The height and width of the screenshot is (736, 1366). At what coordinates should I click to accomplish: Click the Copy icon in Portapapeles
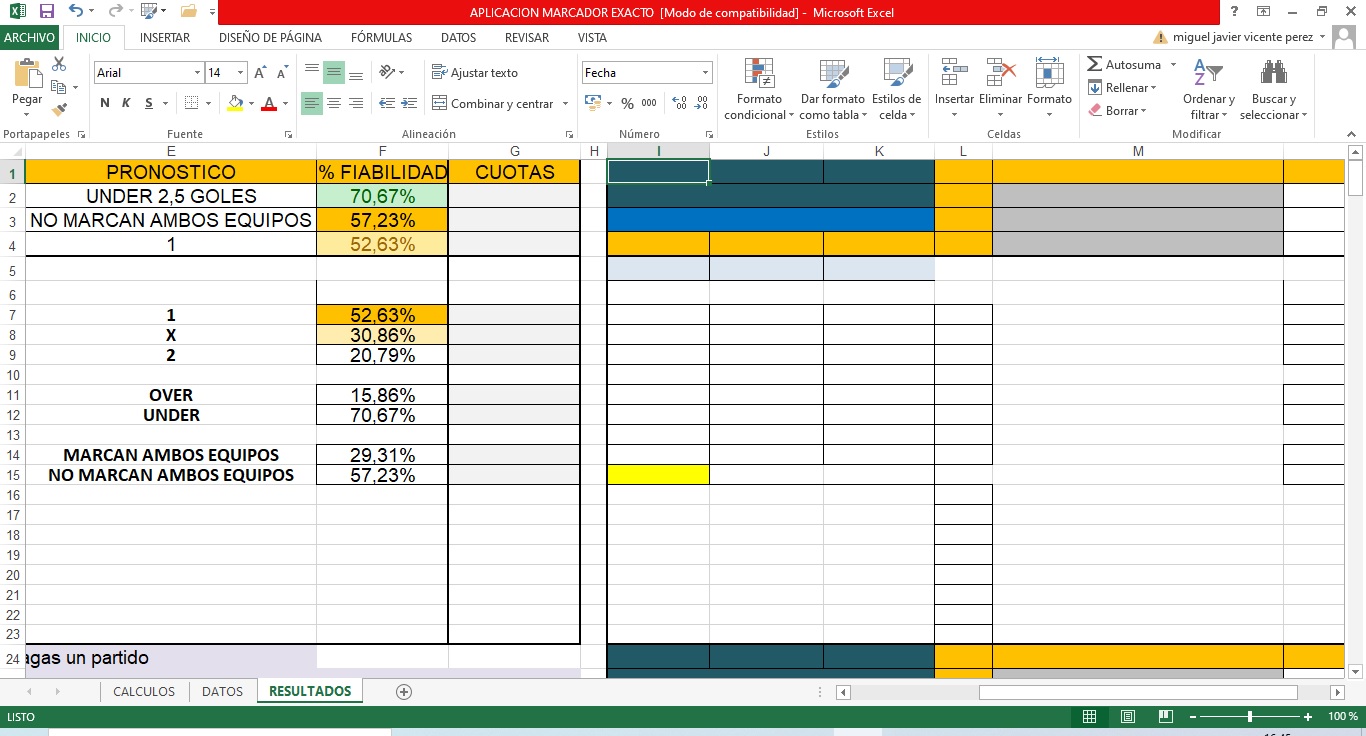coord(58,87)
